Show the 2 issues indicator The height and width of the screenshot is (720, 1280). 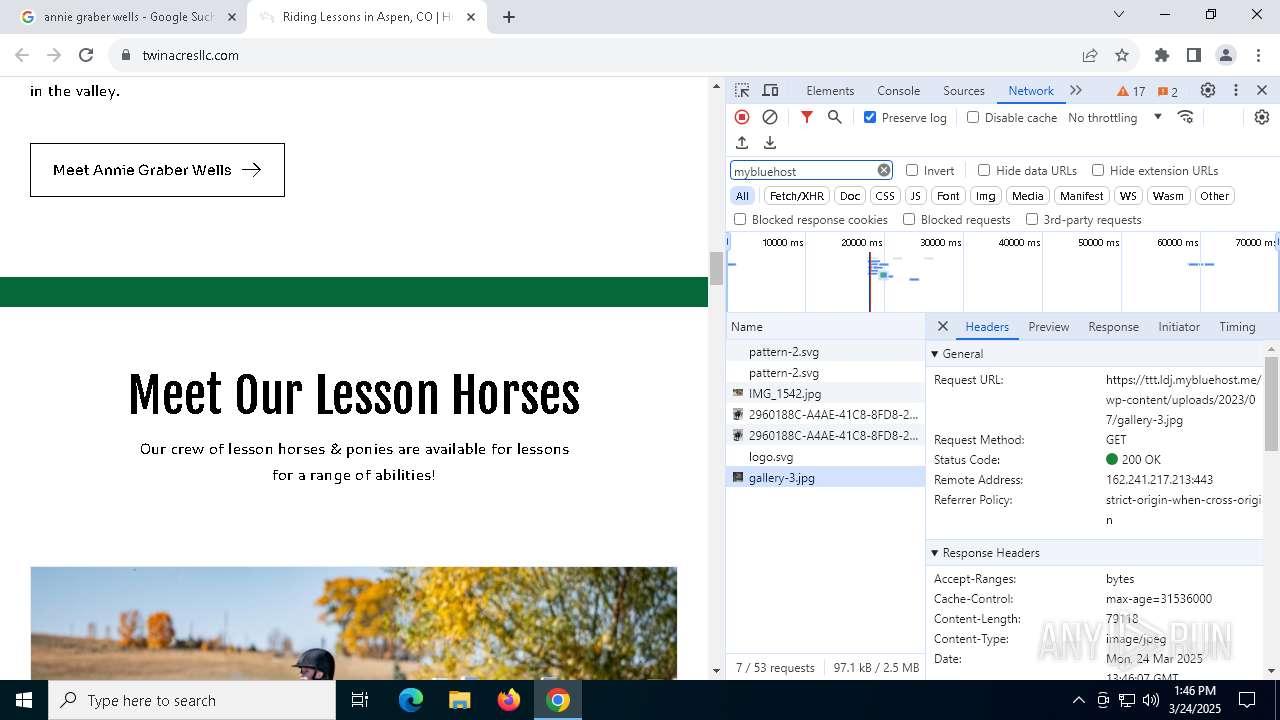[x=1167, y=91]
